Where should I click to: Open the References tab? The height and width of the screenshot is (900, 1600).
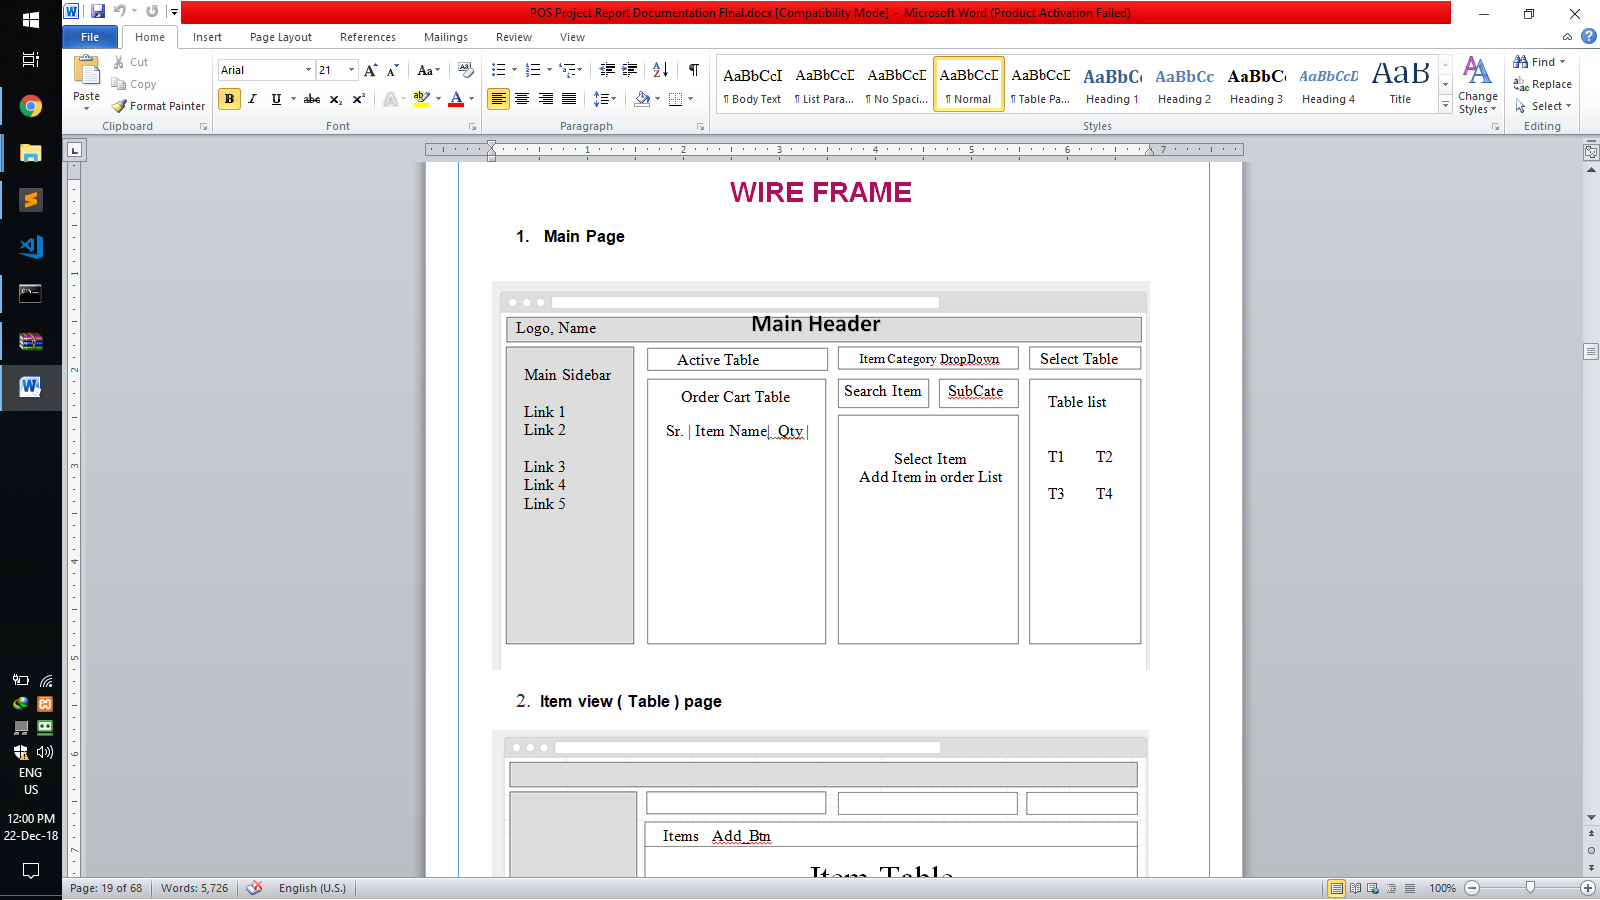(367, 37)
